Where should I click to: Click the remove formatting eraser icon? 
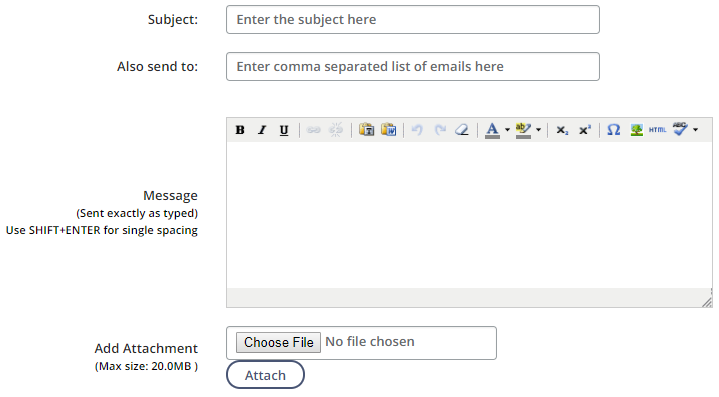pos(462,130)
